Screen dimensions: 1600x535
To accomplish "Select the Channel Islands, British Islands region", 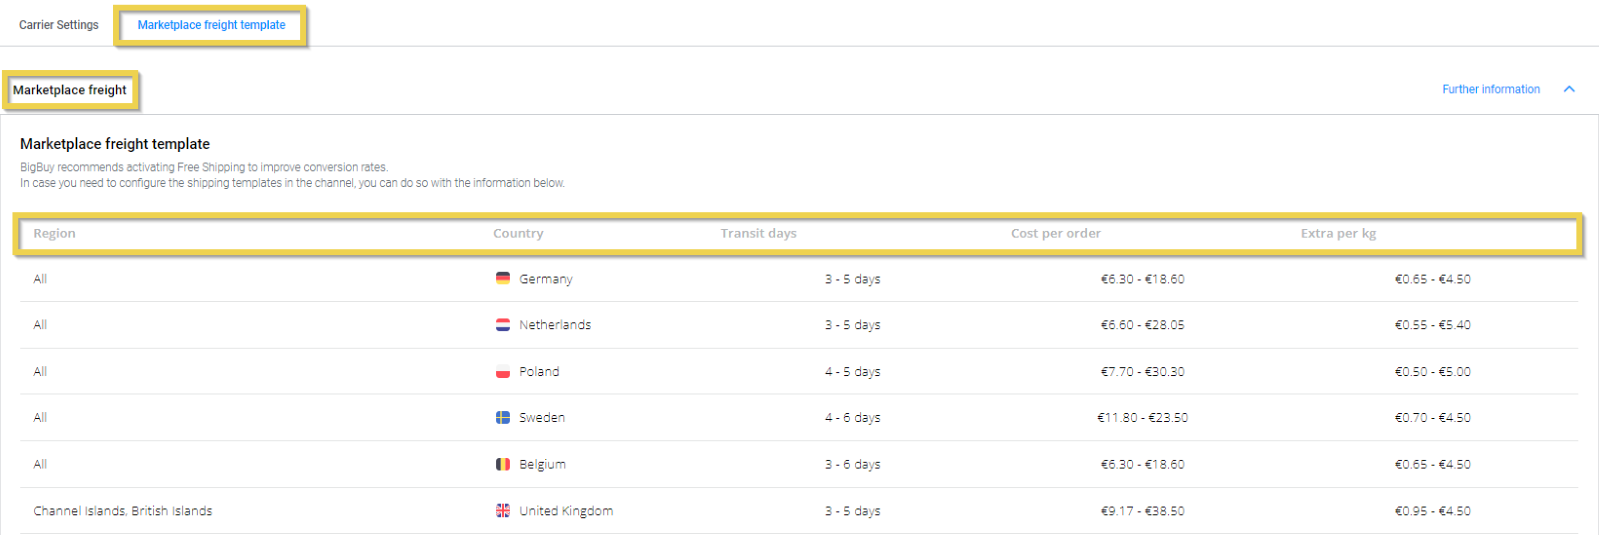I will pyautogui.click(x=123, y=511).
